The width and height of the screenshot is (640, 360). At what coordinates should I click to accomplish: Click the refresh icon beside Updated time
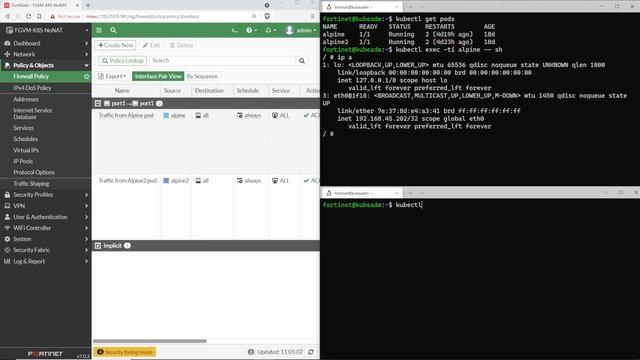[311, 352]
